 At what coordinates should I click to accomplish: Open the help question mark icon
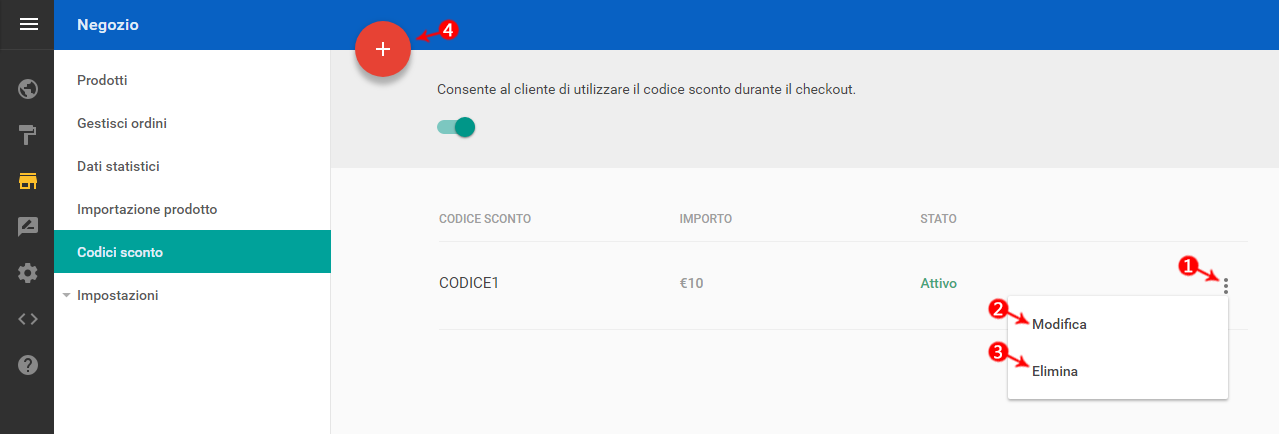[x=28, y=365]
